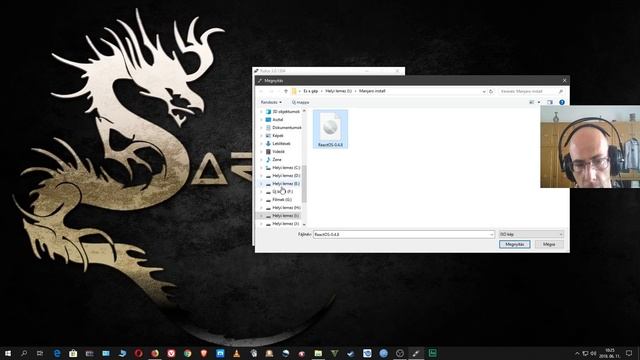This screenshot has height=360, width=640.
Task: Open the Windows Start menu
Action: (x=8, y=353)
